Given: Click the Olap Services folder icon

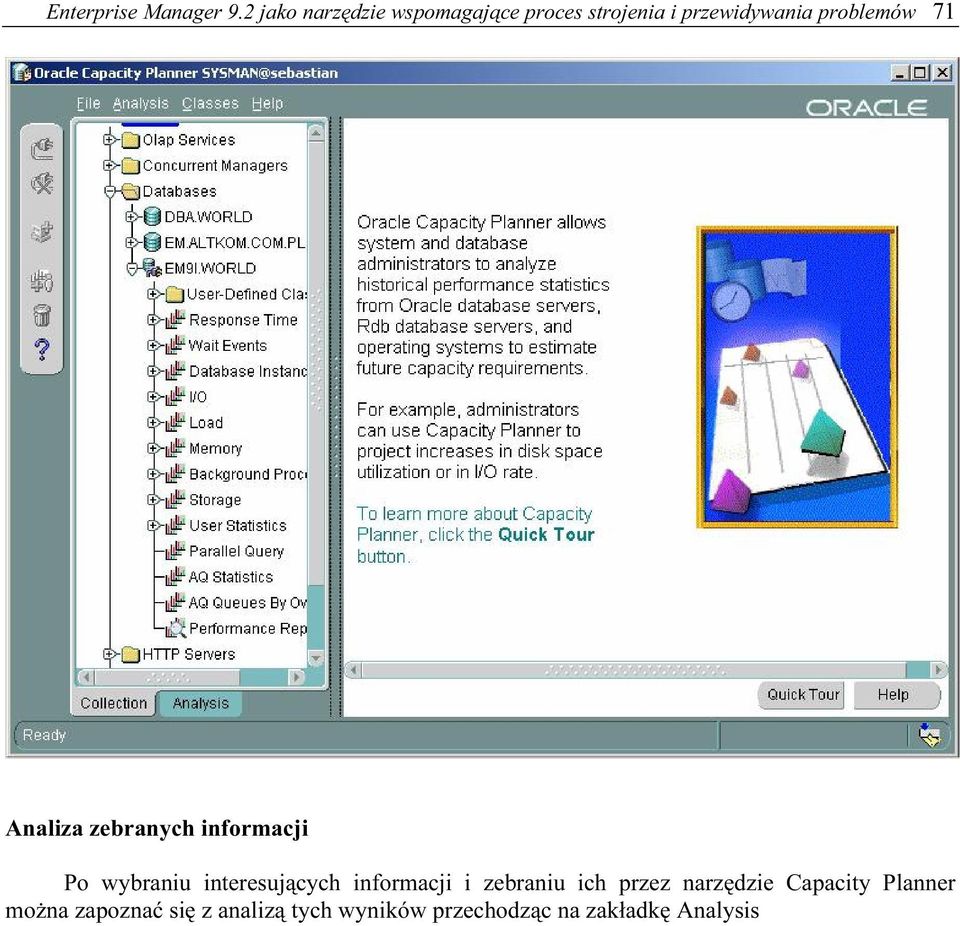Looking at the screenshot, I should [x=130, y=140].
